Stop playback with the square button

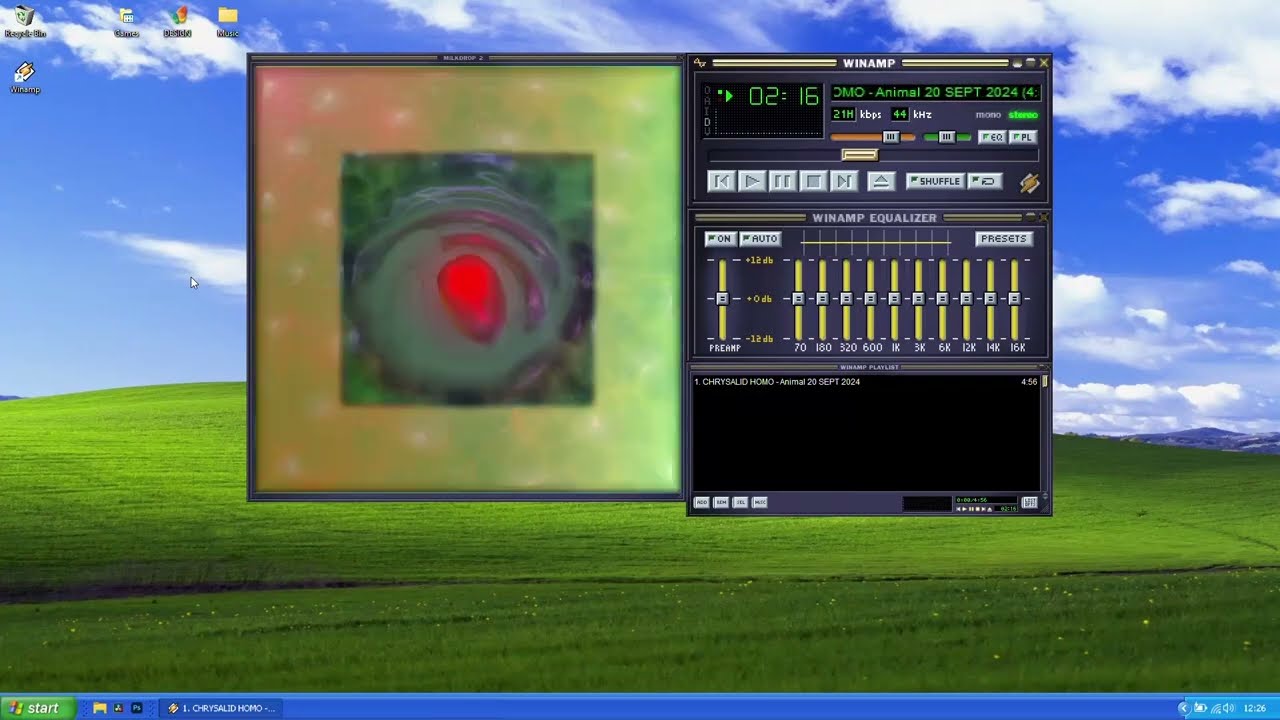[x=814, y=181]
